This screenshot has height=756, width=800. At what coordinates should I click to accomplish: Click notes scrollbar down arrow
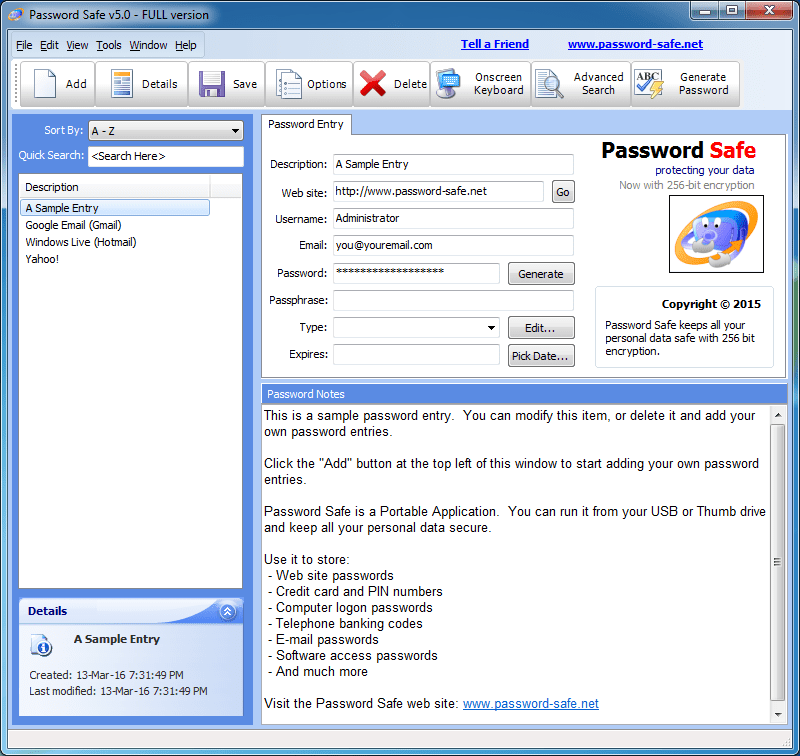(778, 715)
